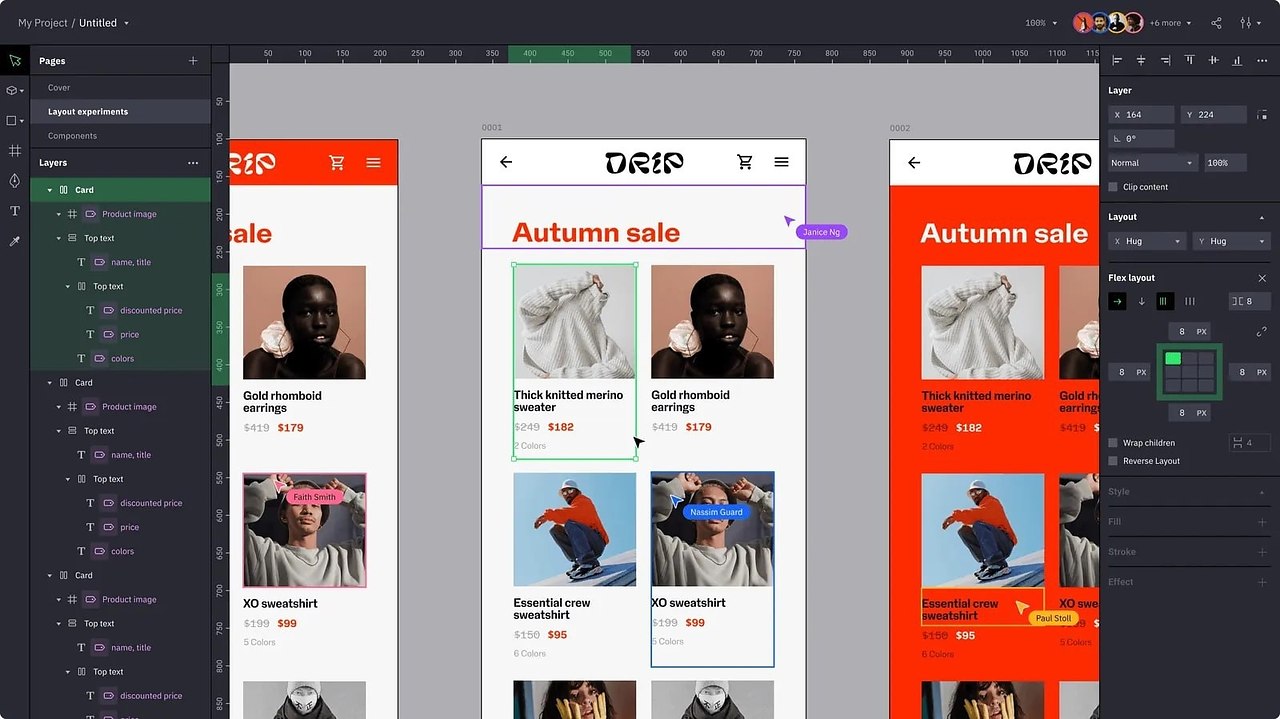The image size is (1280, 719).
Task: Click the Share icon in top bar
Action: pos(1217,23)
